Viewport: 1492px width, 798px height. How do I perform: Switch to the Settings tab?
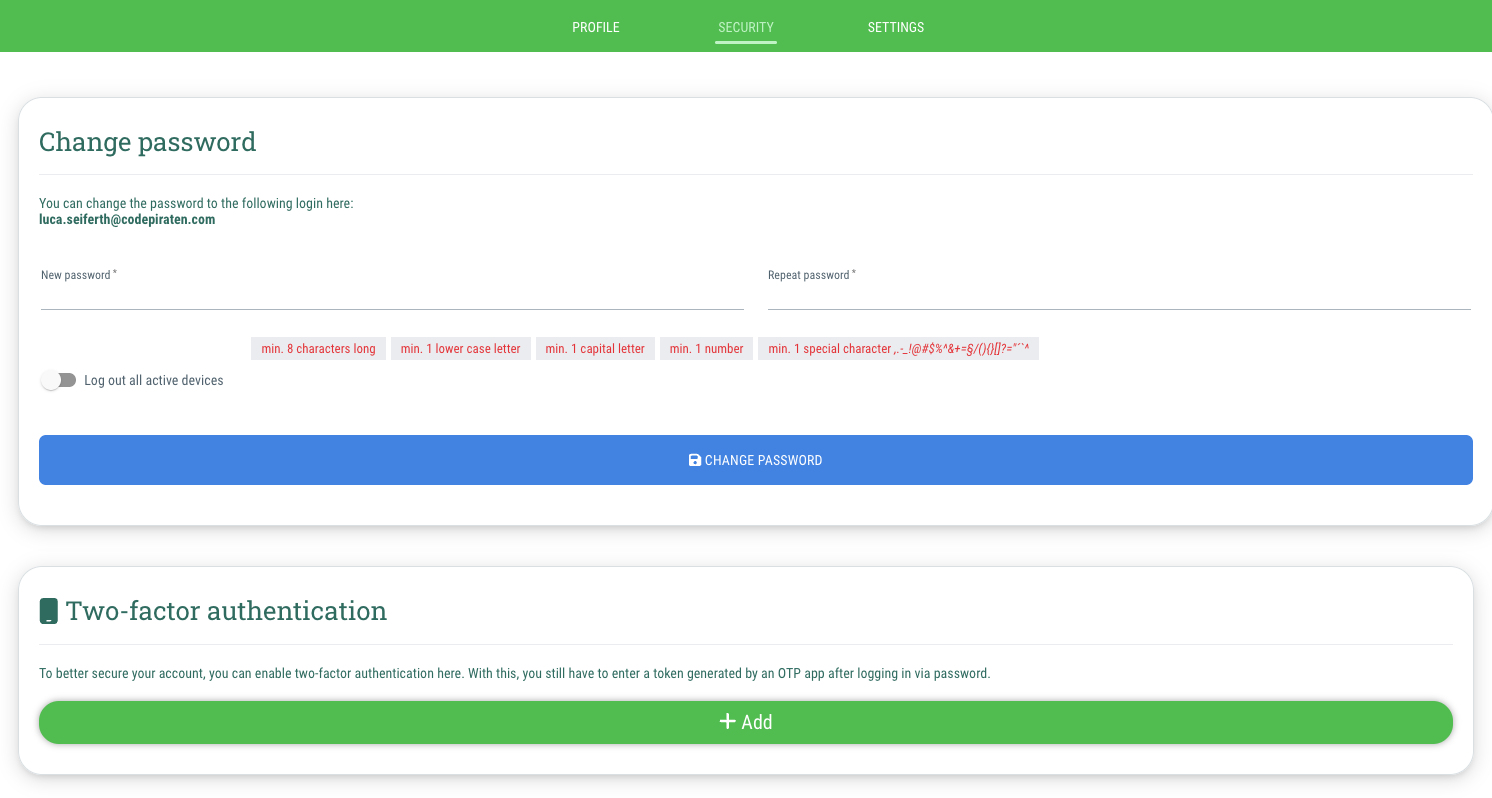click(896, 27)
